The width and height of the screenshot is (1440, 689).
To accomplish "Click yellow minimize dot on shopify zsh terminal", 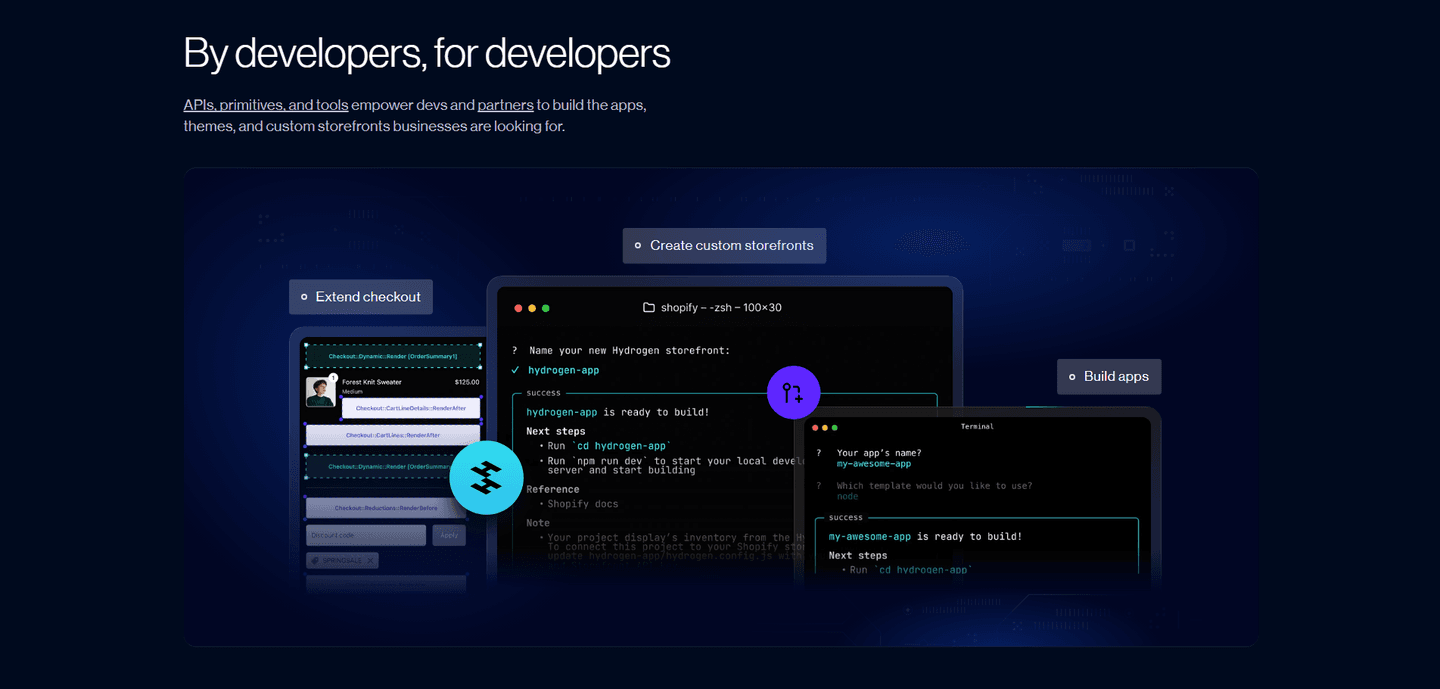I will pyautogui.click(x=532, y=308).
